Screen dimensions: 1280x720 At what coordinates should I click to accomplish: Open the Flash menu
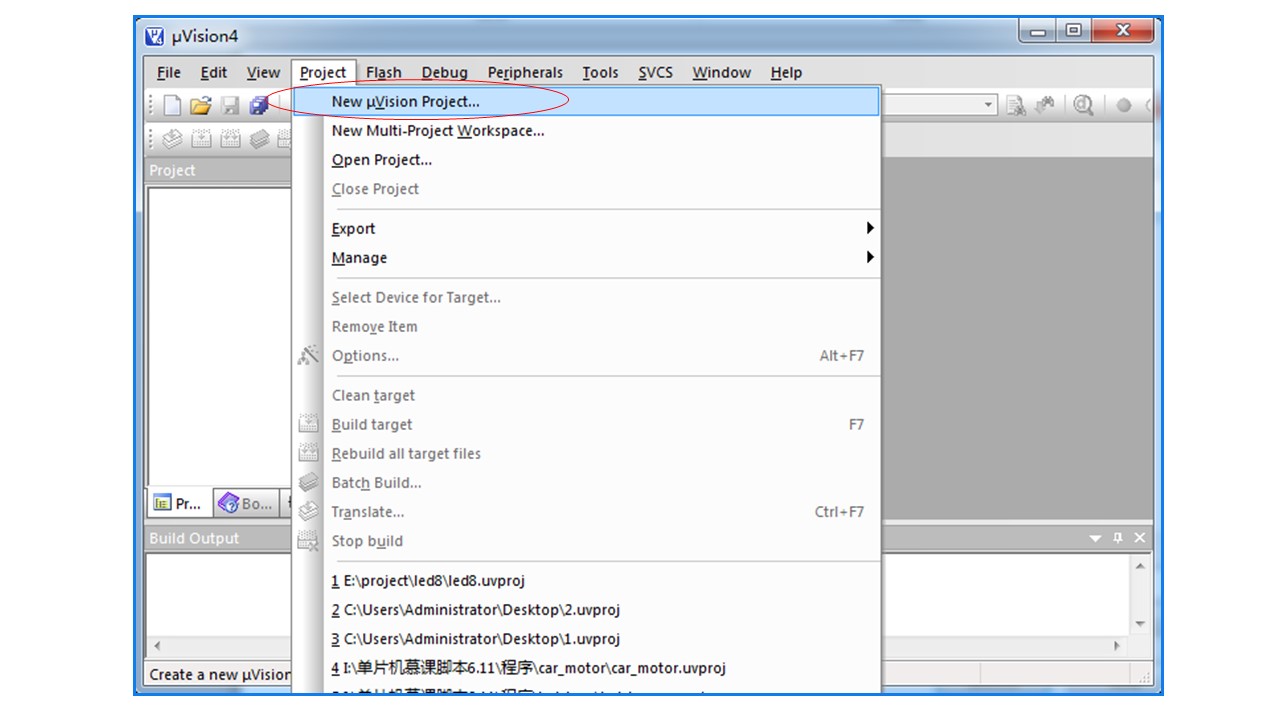384,72
